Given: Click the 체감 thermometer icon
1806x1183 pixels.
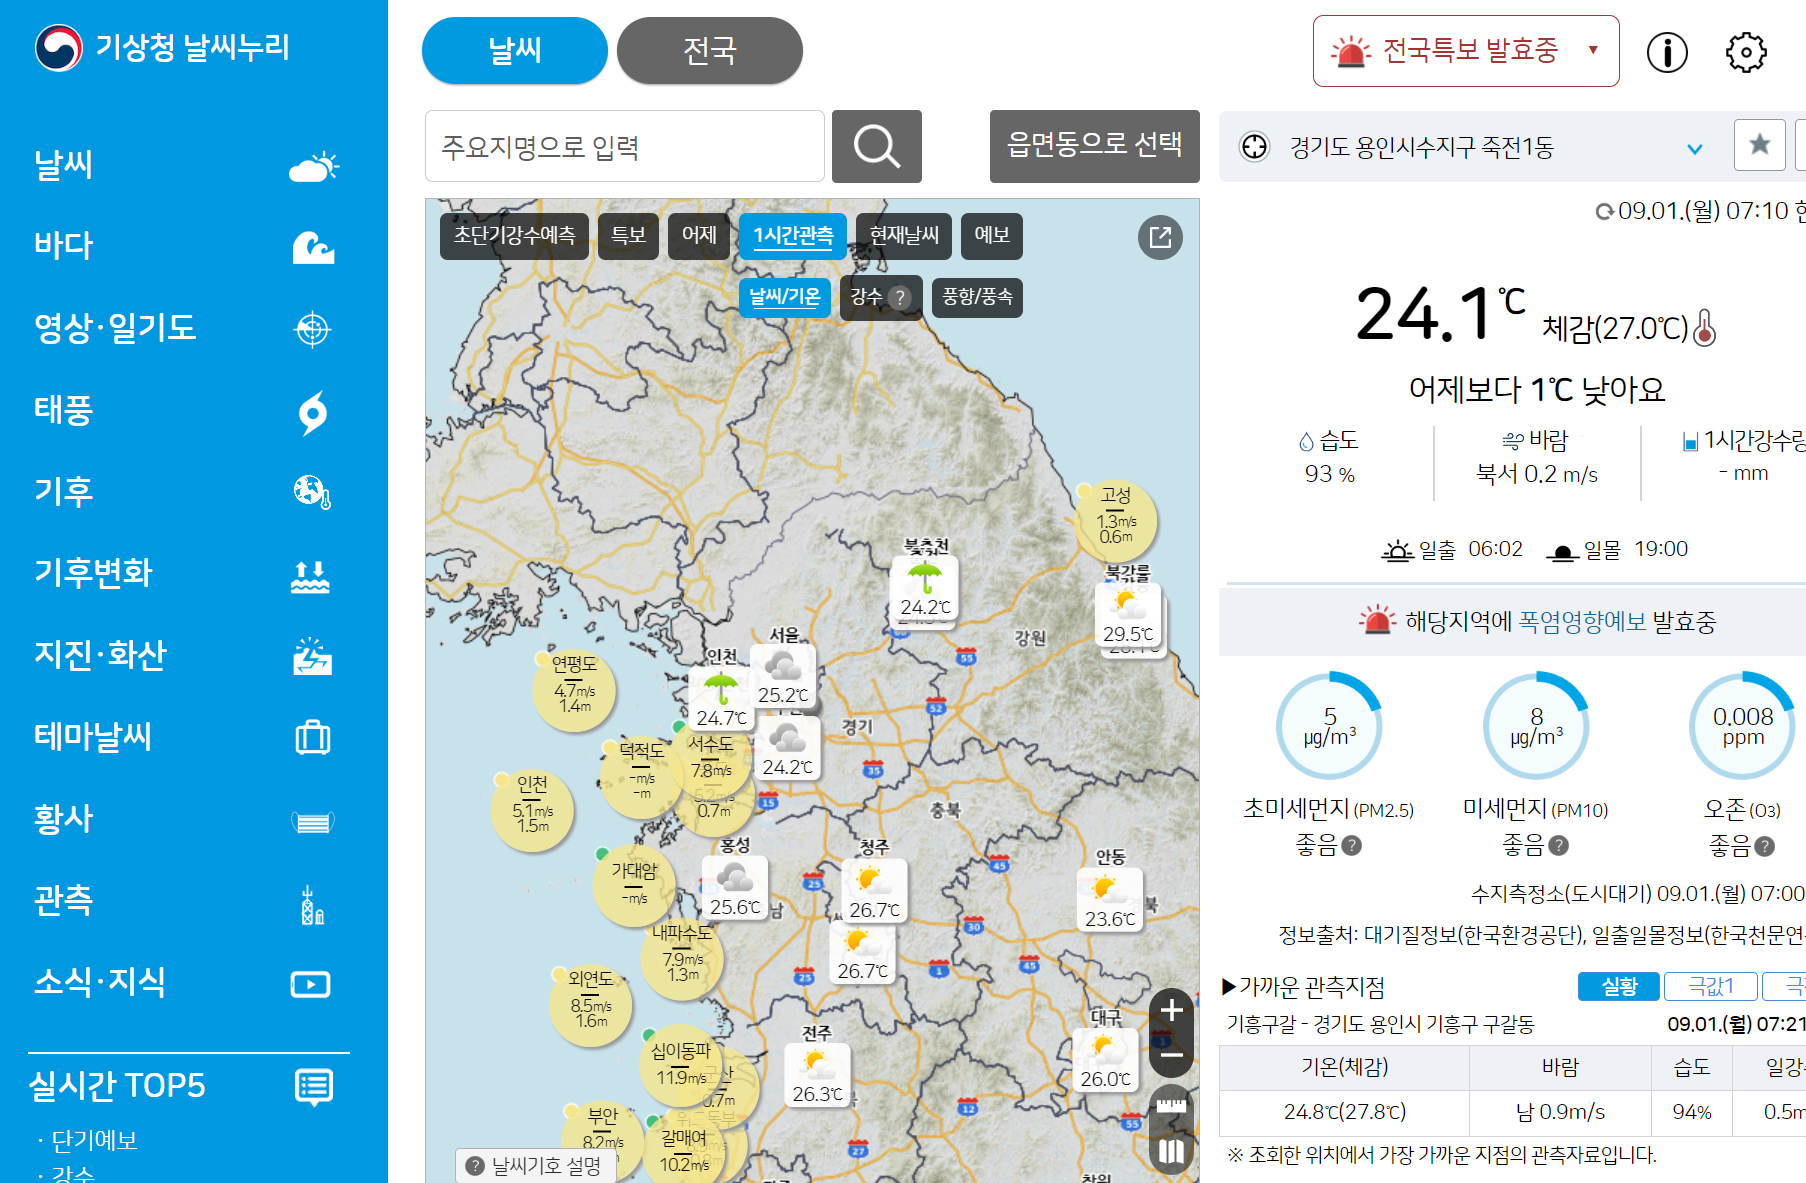Looking at the screenshot, I should (1705, 327).
